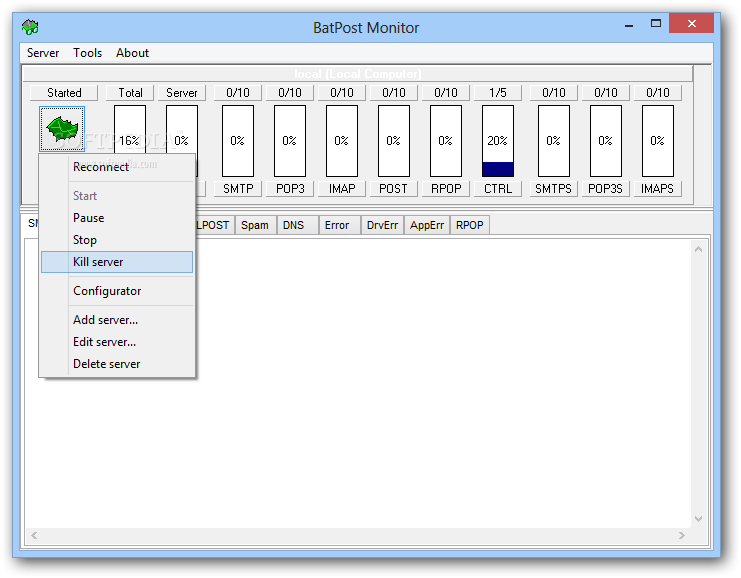The image size is (741, 578).
Task: Switch to the DrvErr tab
Action: pyautogui.click(x=382, y=225)
